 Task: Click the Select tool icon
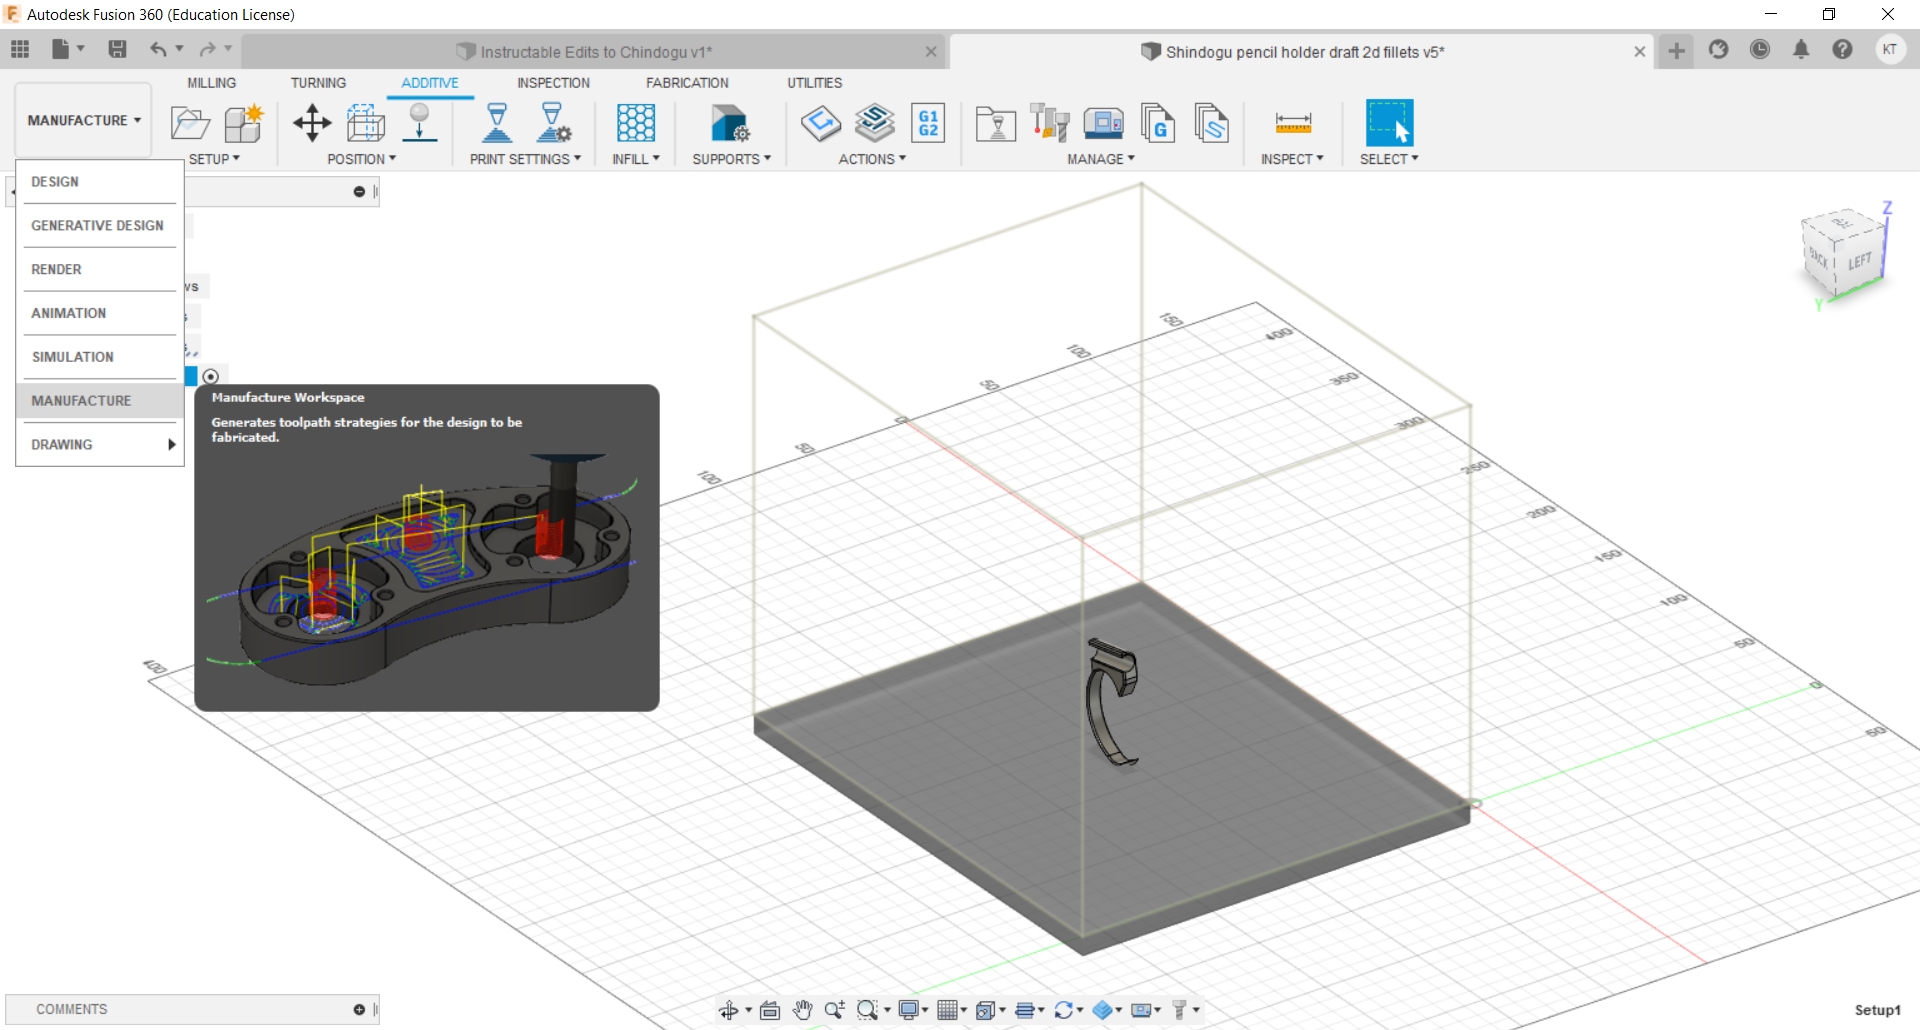tap(1390, 124)
